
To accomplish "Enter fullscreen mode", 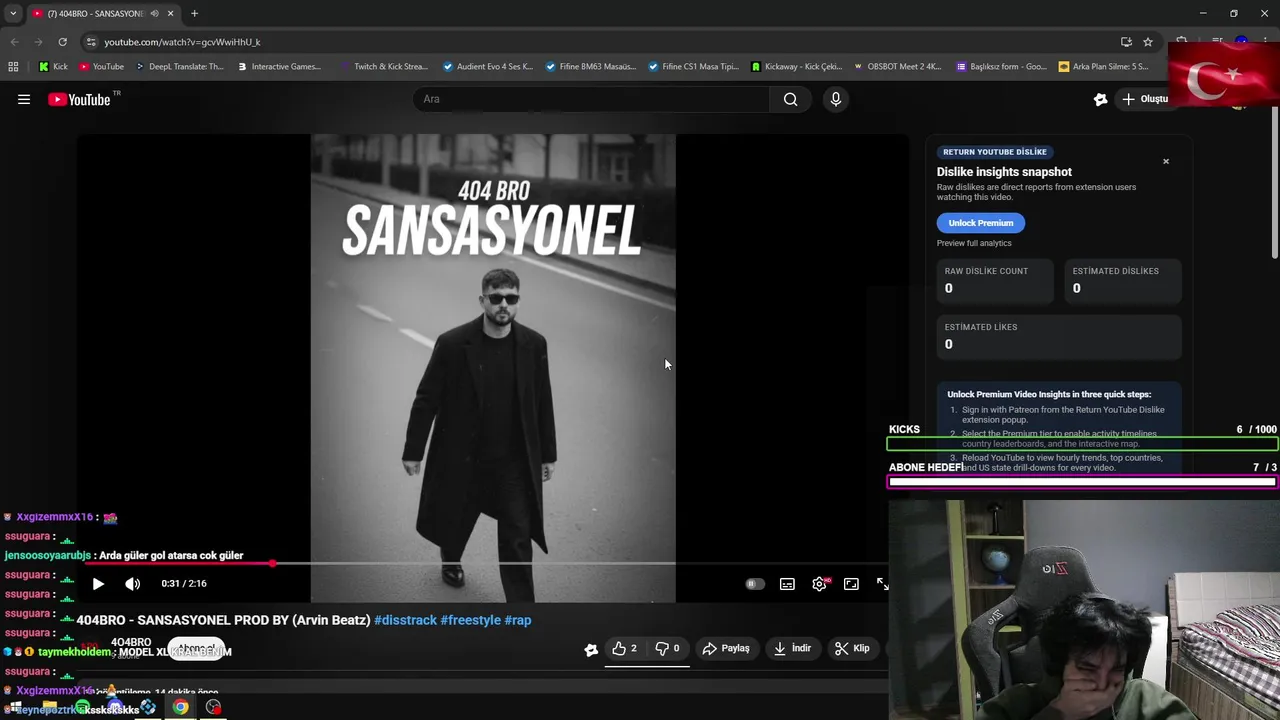I will 882,584.
